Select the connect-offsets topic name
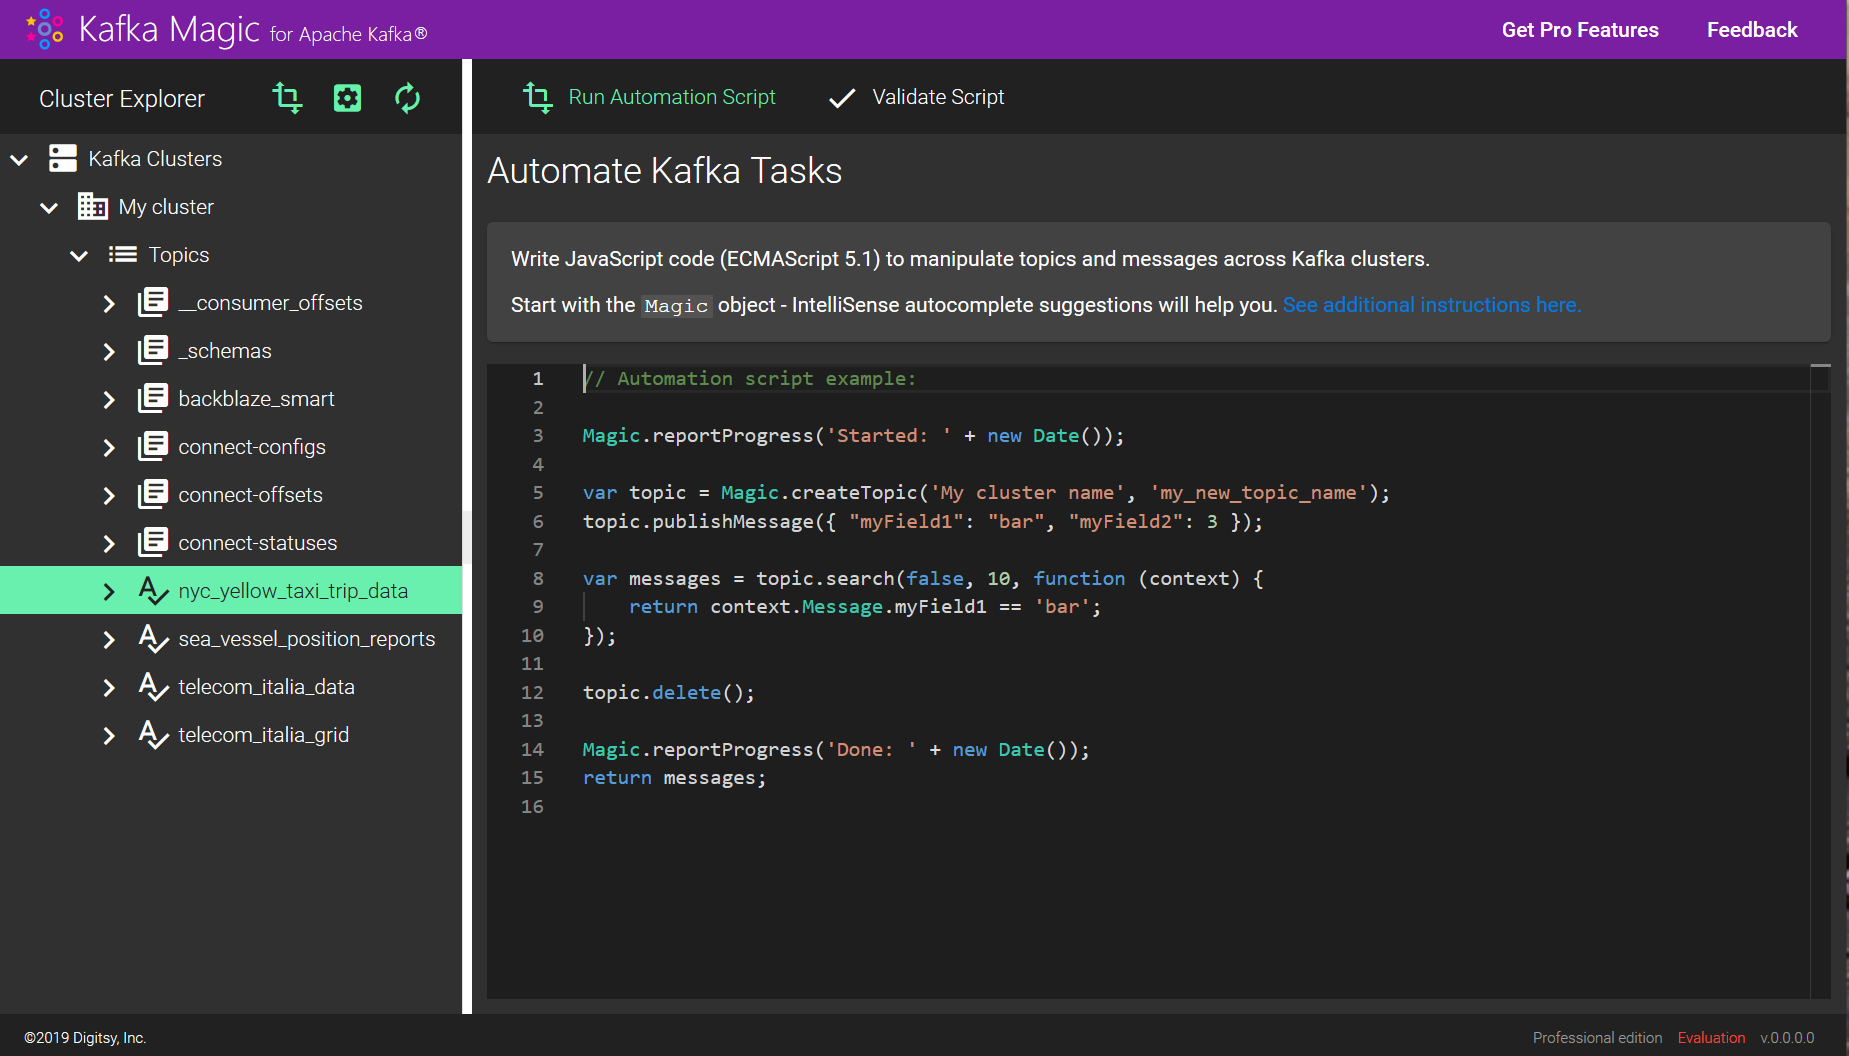Image resolution: width=1849 pixels, height=1056 pixels. click(250, 495)
